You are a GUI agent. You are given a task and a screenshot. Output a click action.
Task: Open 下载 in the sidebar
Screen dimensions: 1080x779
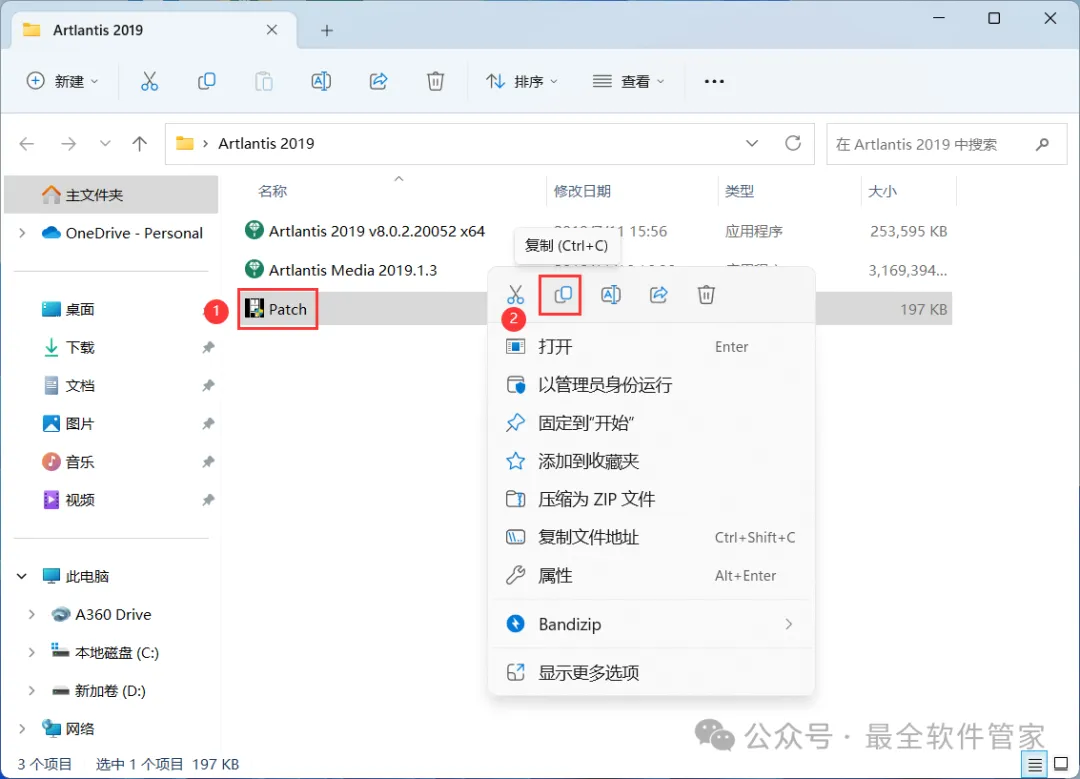pyautogui.click(x=68, y=347)
